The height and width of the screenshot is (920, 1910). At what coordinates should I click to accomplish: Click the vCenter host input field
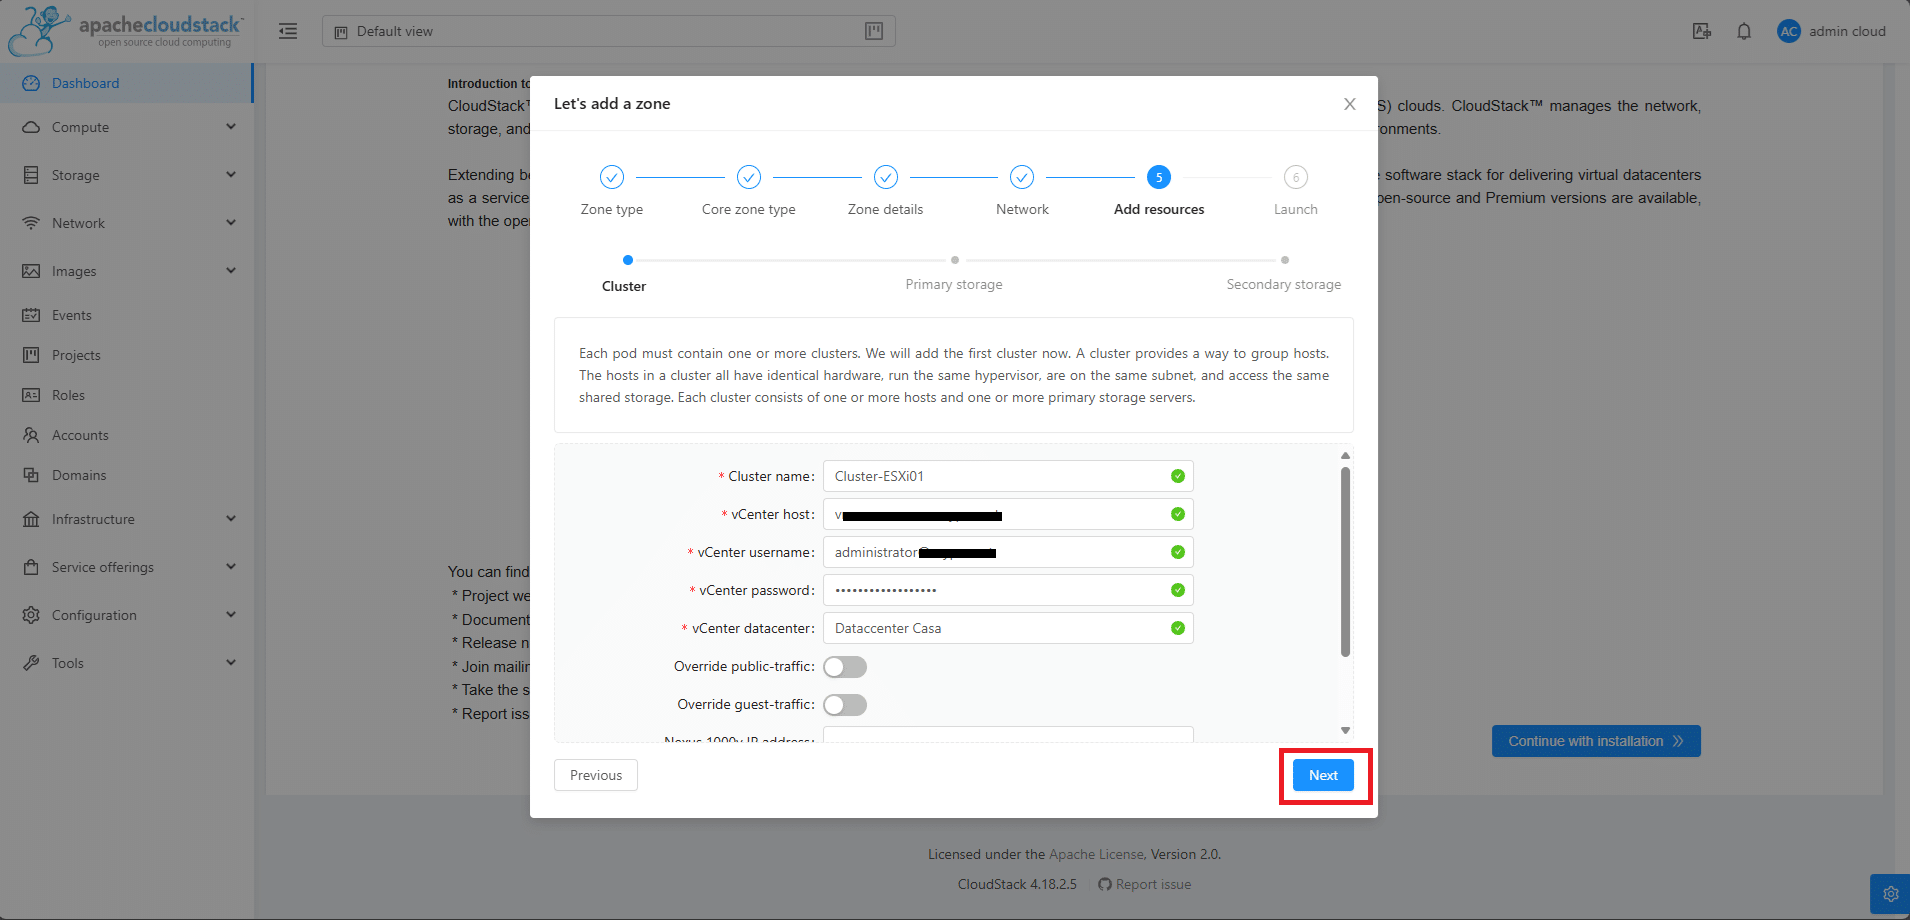pyautogui.click(x=1008, y=514)
